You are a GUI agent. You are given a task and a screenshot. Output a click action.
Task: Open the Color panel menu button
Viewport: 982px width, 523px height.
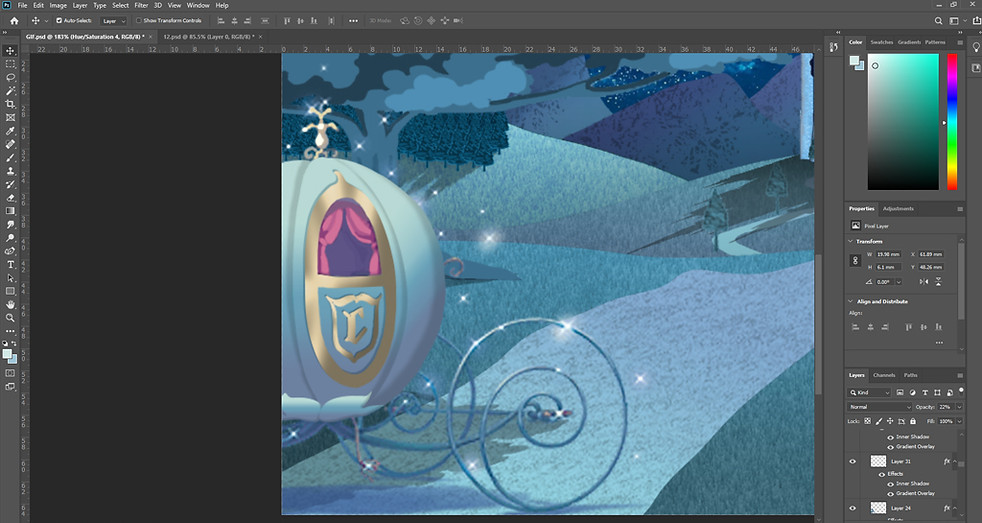click(x=960, y=43)
